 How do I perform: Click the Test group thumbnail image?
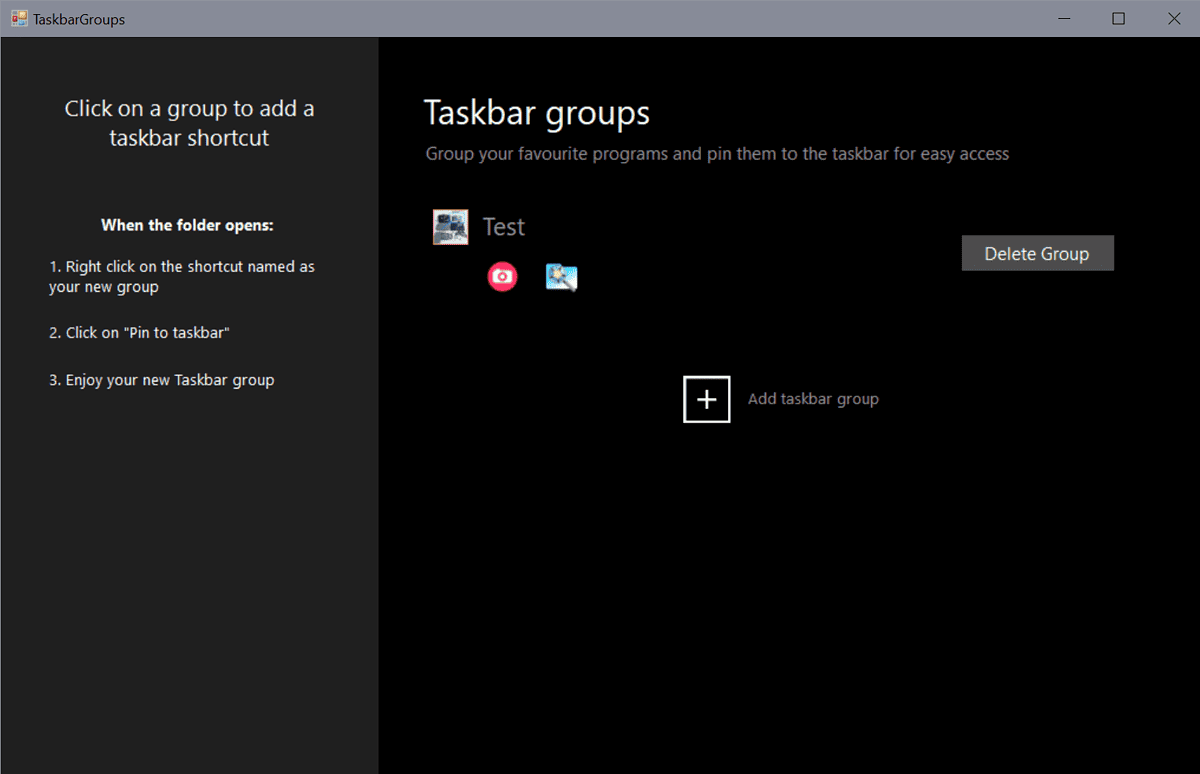tap(450, 226)
